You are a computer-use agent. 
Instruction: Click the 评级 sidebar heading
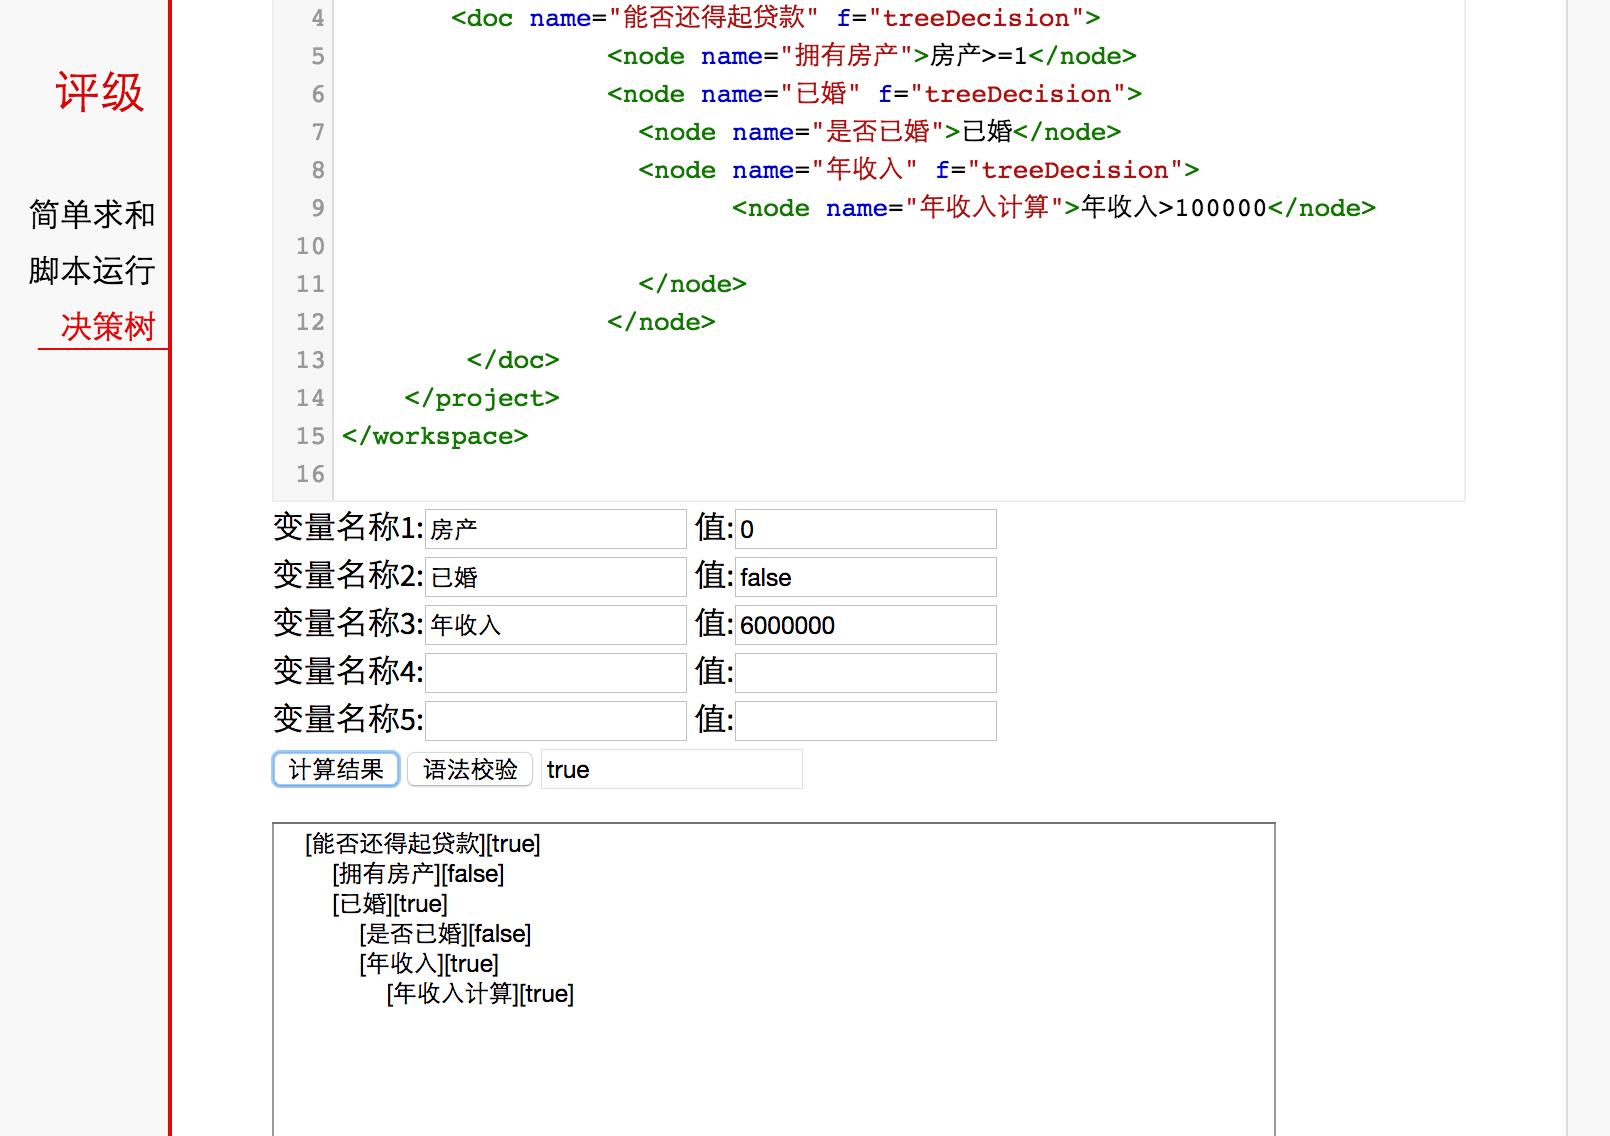pos(99,92)
